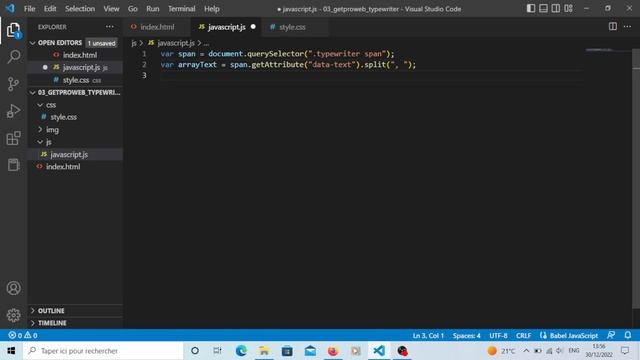The image size is (640, 360).
Task: Open the Windows Start button
Action: [x=11, y=351]
